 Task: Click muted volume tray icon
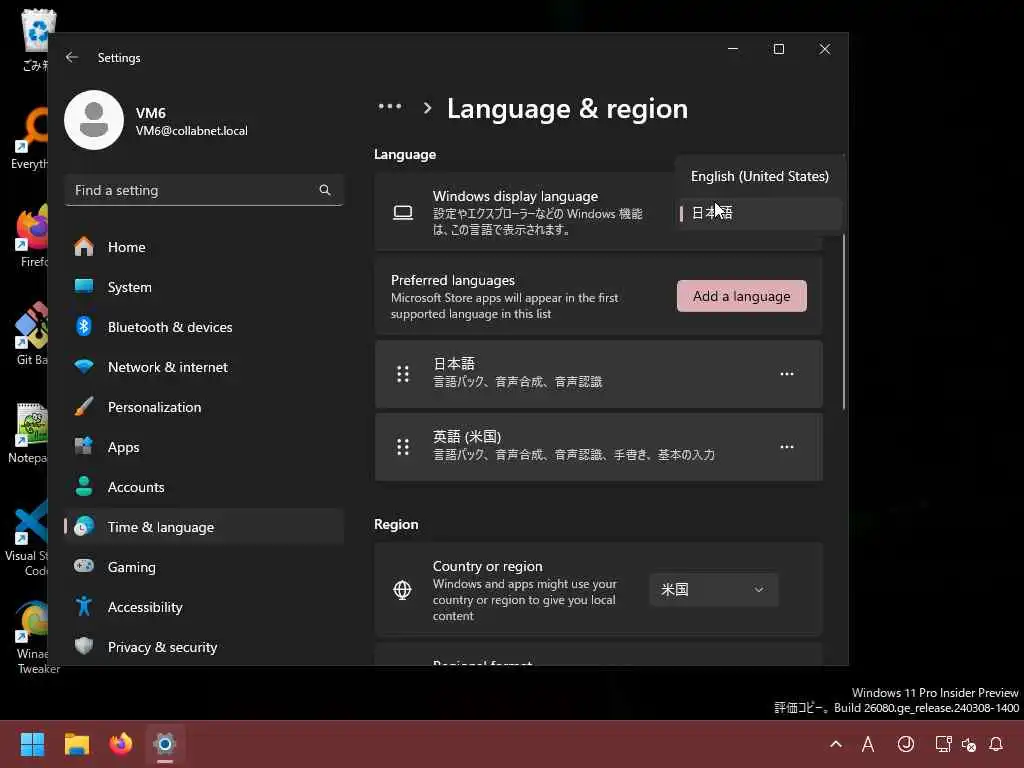point(969,744)
